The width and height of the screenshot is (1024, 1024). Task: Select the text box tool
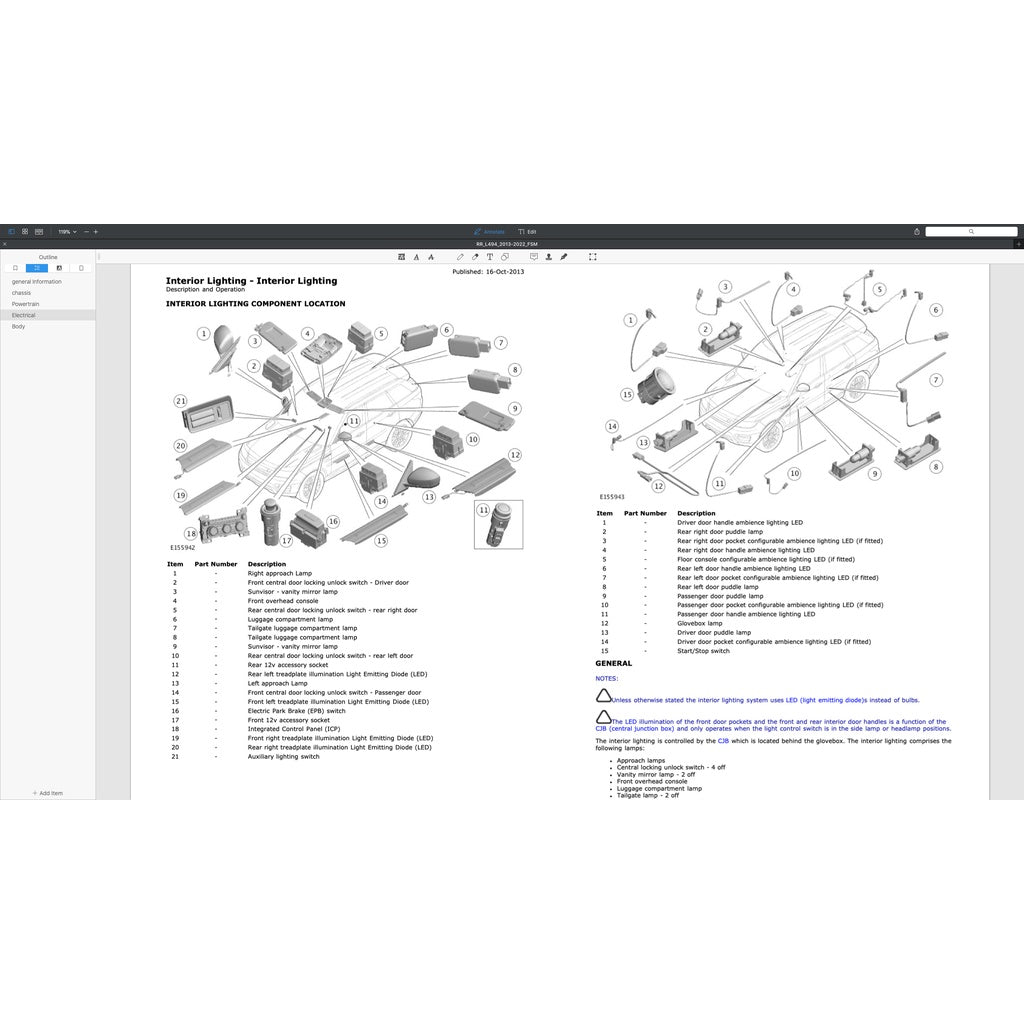click(x=490, y=257)
